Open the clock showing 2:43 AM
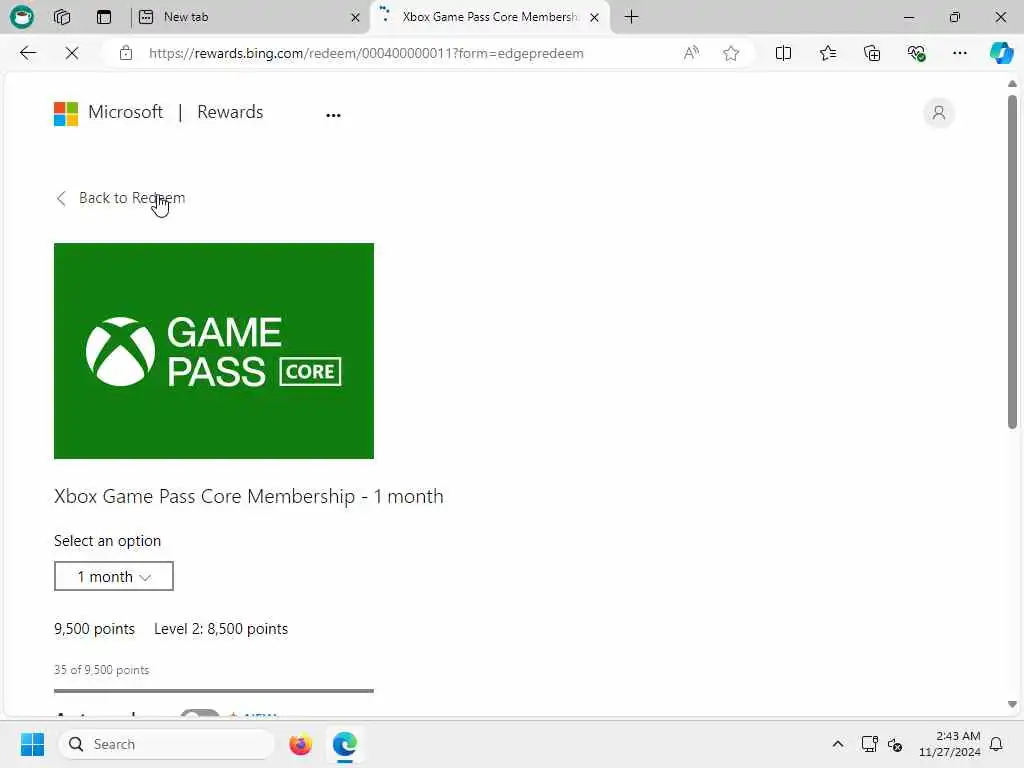The image size is (1024, 768). point(950,744)
